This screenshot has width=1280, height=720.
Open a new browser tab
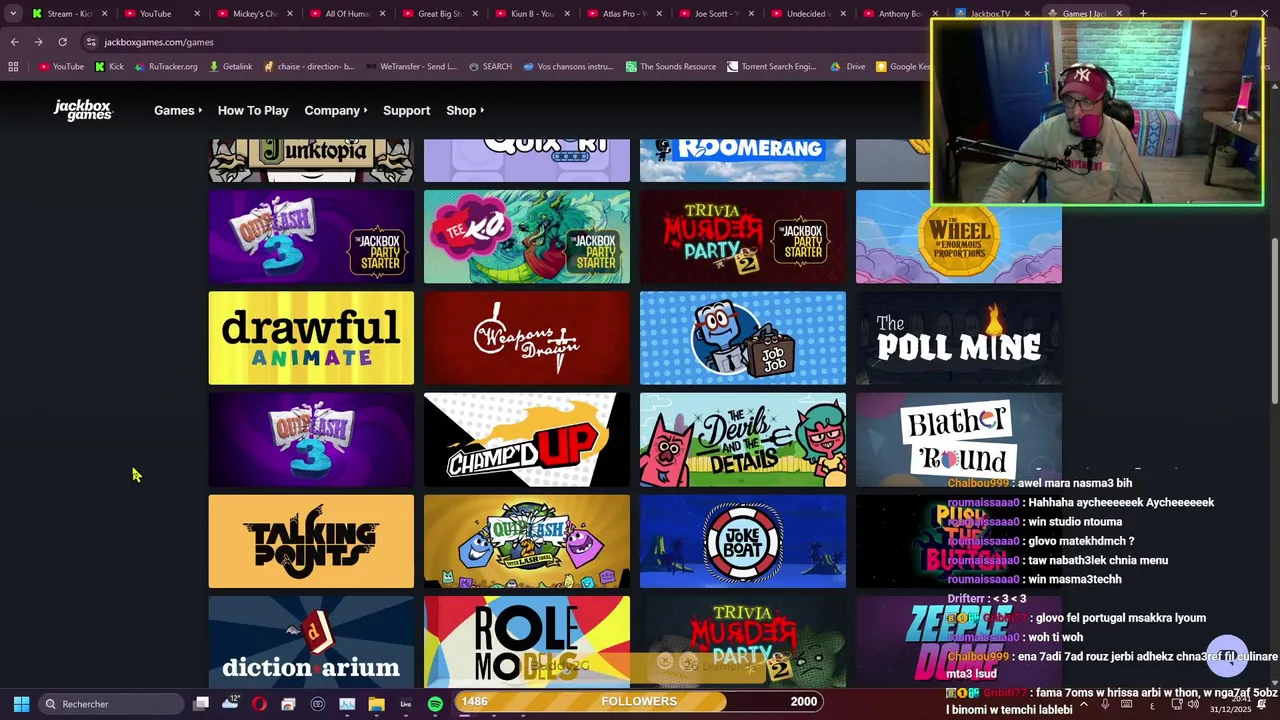1143,14
